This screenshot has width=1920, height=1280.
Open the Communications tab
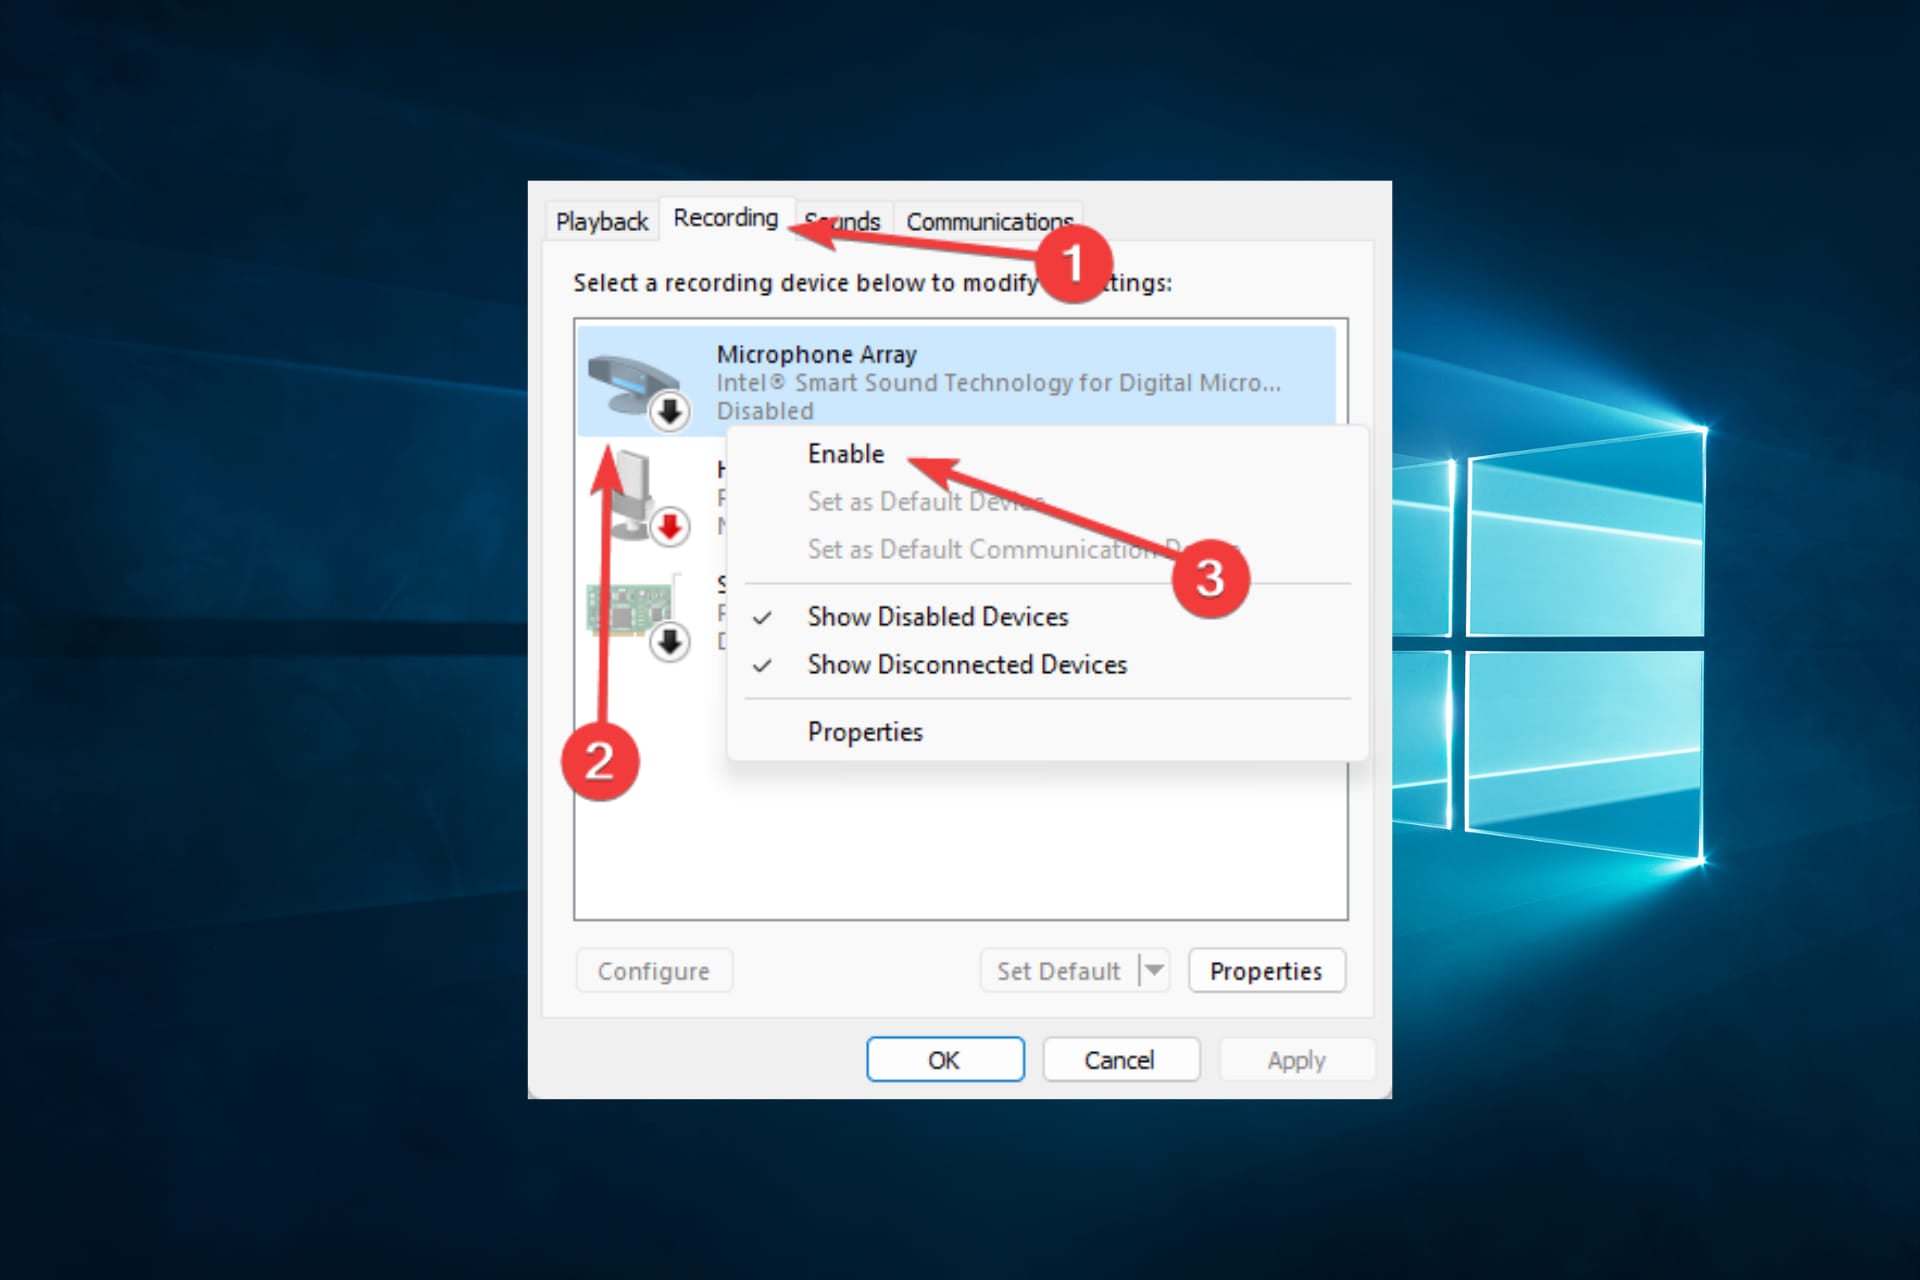click(989, 221)
